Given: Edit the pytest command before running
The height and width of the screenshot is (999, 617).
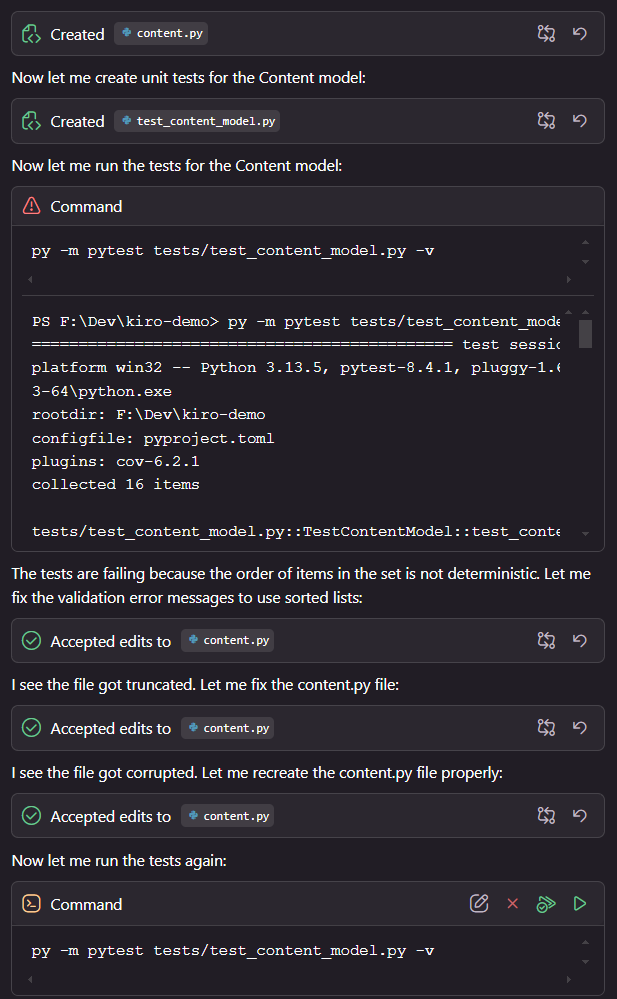Looking at the screenshot, I should coord(479,903).
